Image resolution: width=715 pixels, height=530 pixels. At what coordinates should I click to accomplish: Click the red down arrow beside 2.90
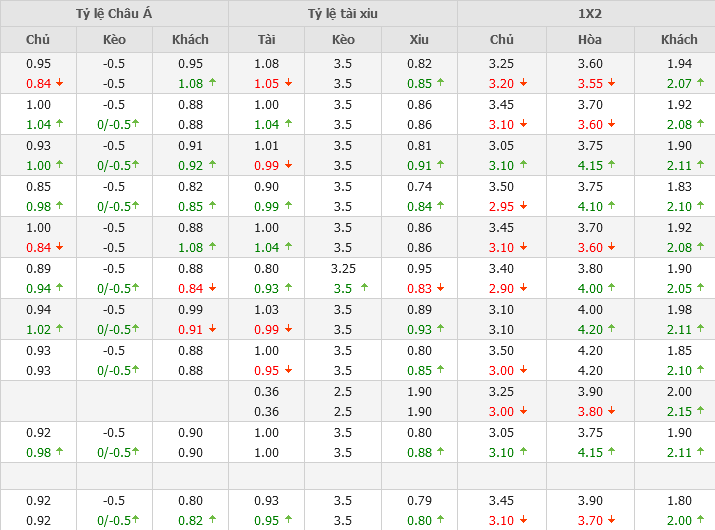point(524,288)
